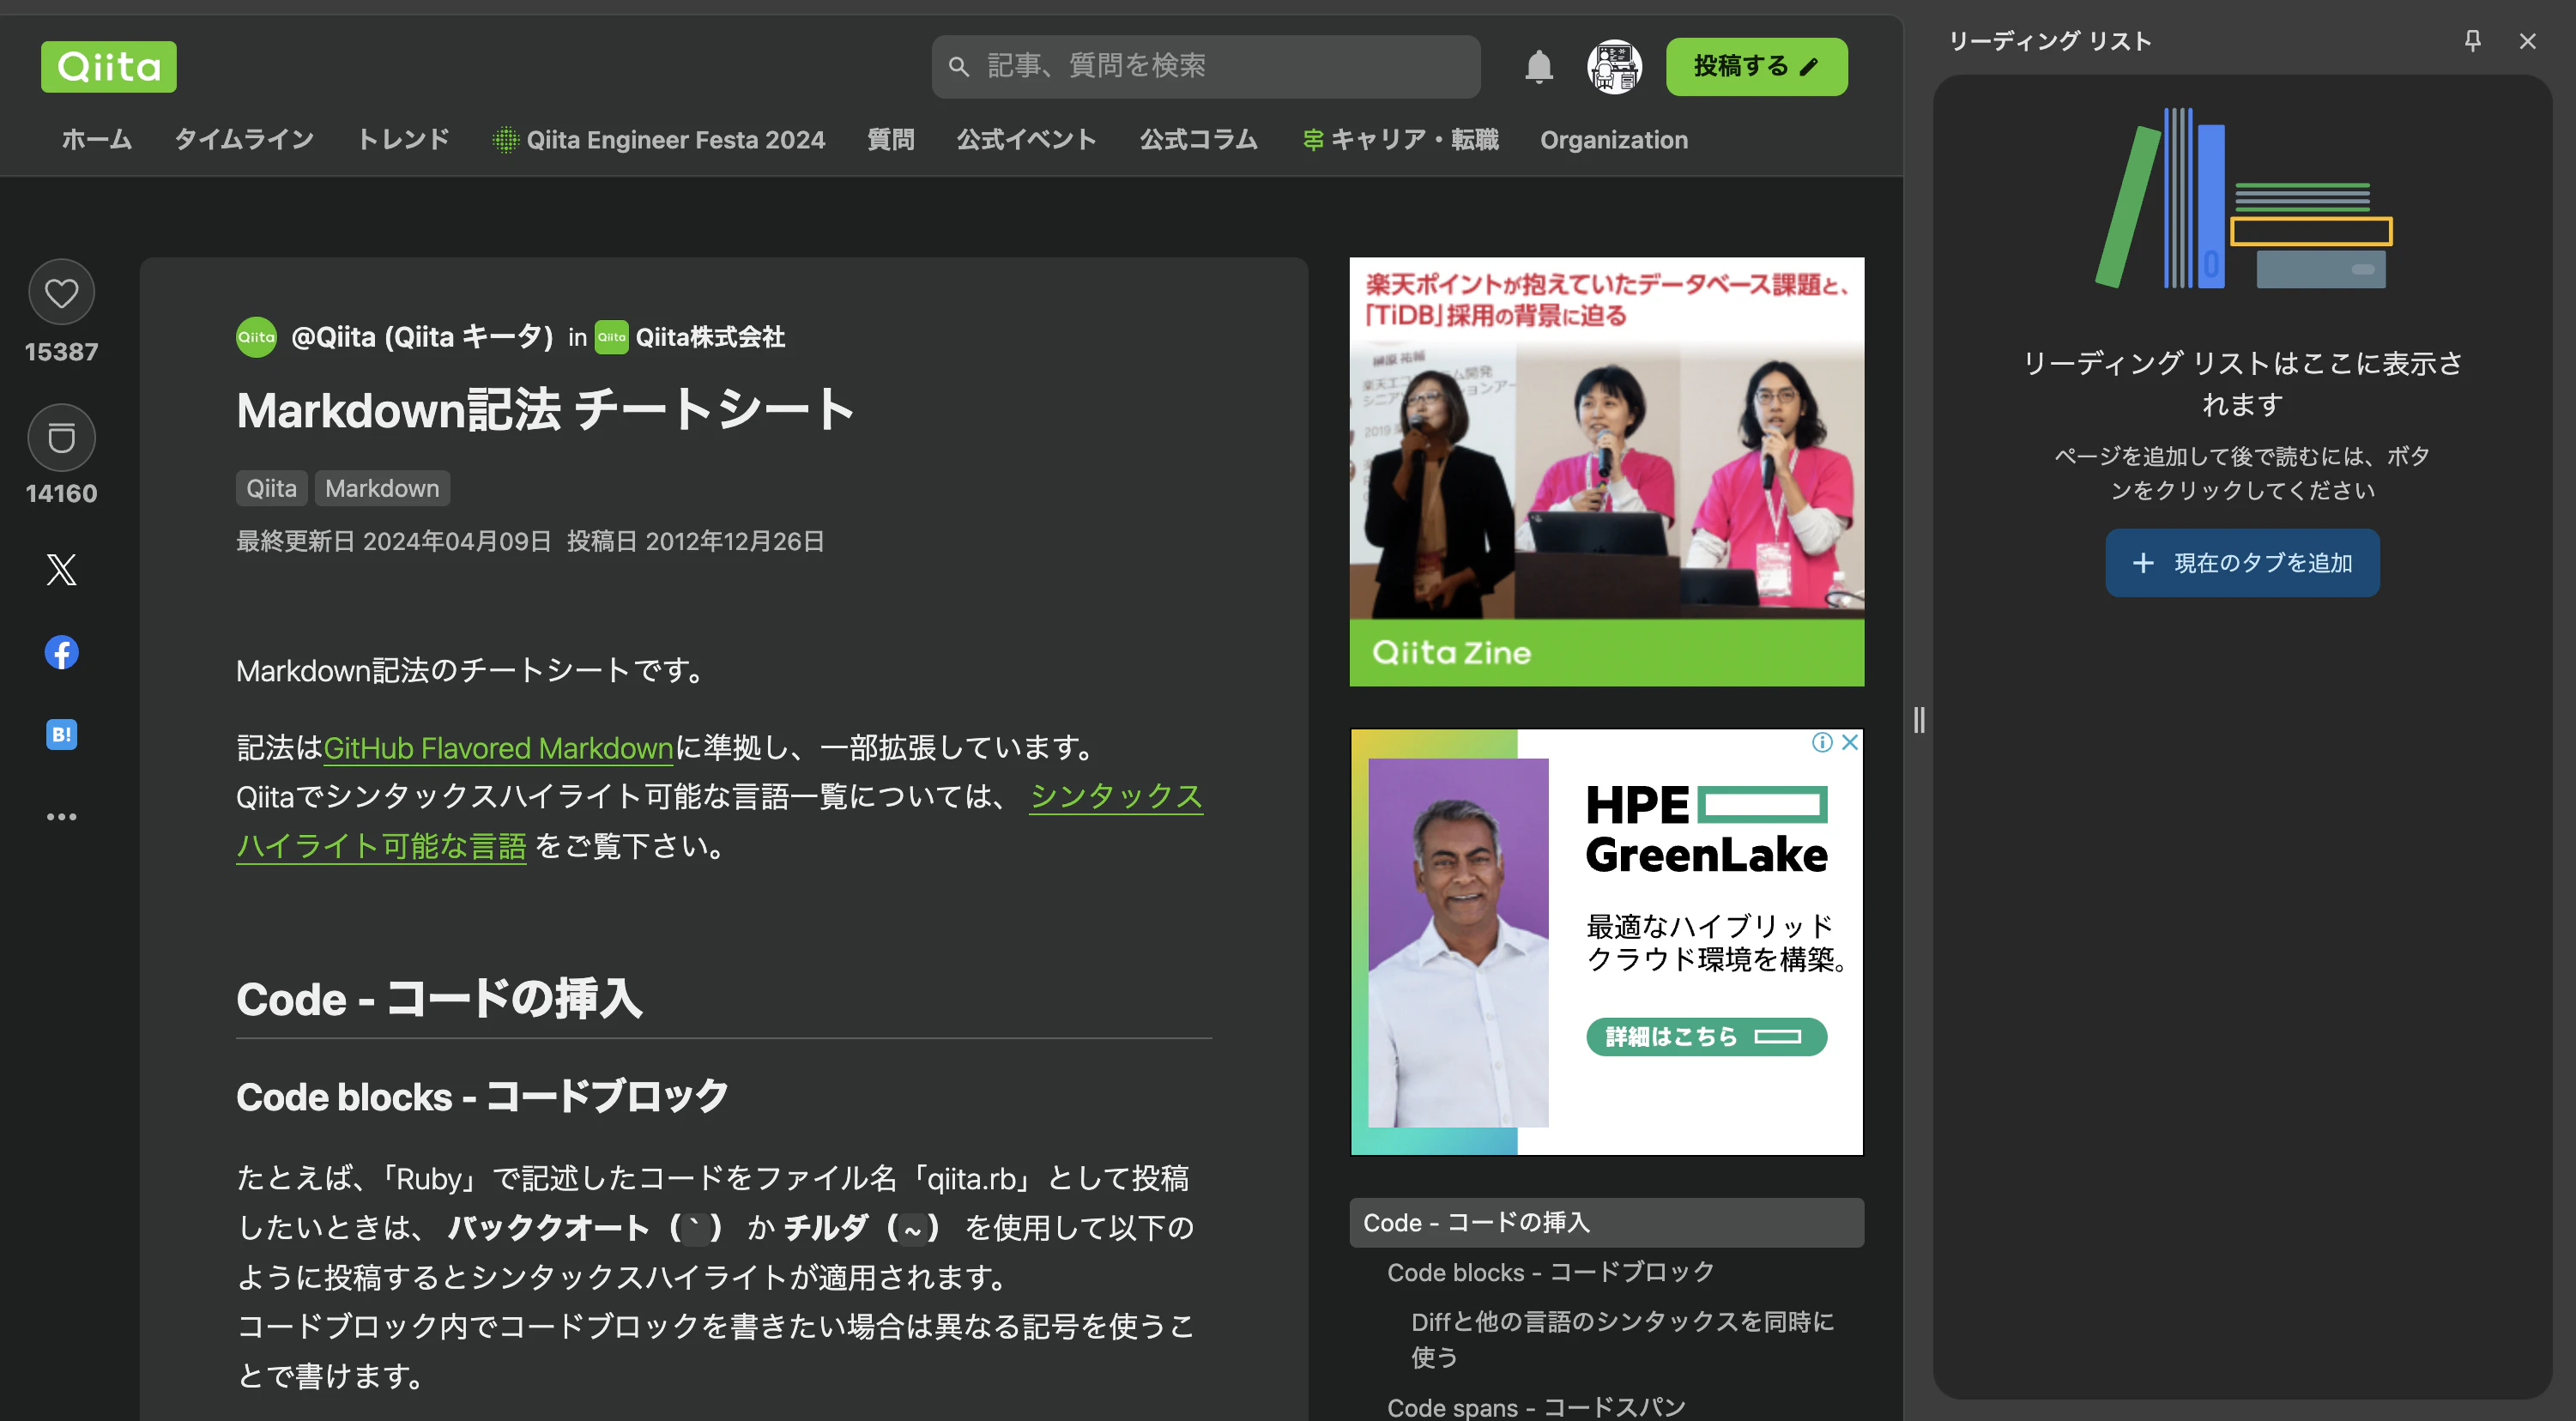Open the Organization tab
The image size is (2576, 1421).
point(1614,140)
